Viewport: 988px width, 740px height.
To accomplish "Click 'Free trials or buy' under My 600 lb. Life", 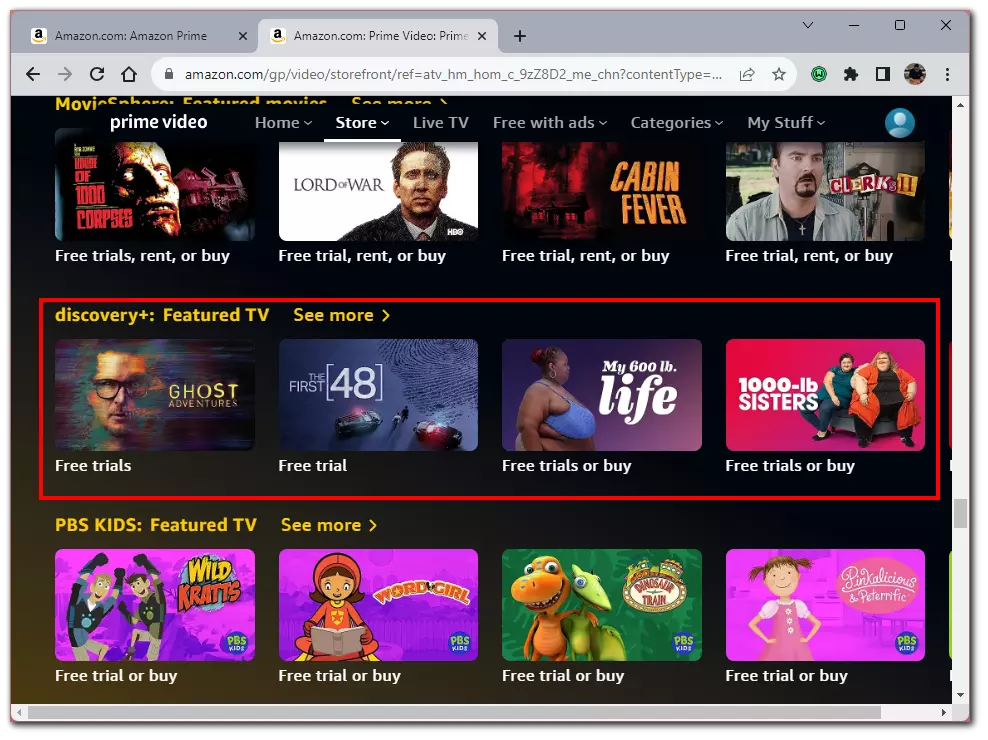I will tap(566, 466).
